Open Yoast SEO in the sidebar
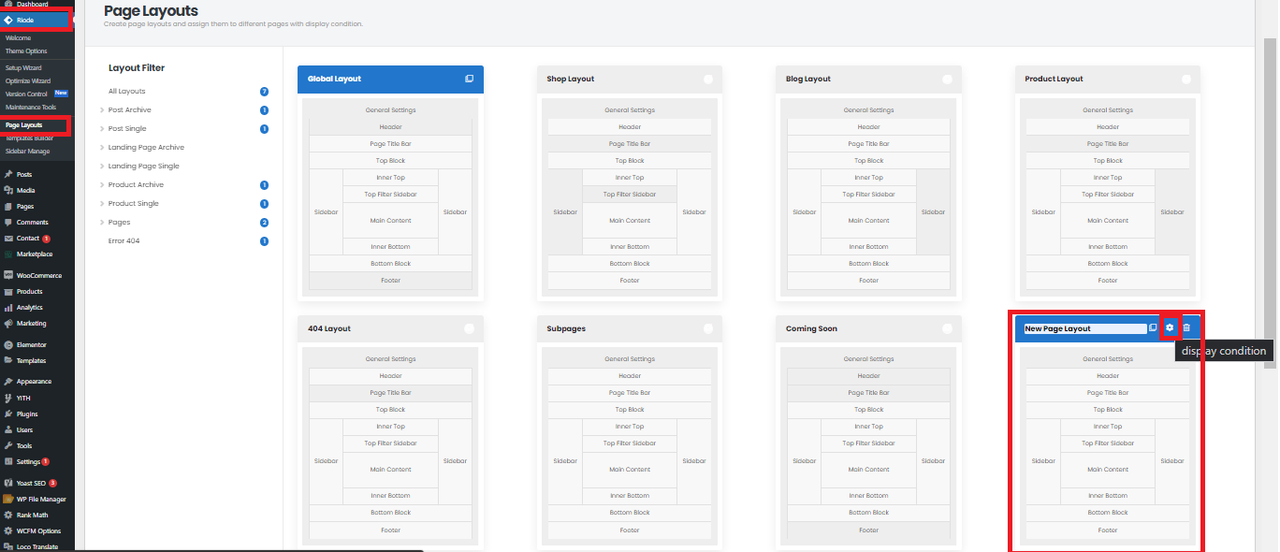Screen dimensions: 1280x552 pos(32,482)
